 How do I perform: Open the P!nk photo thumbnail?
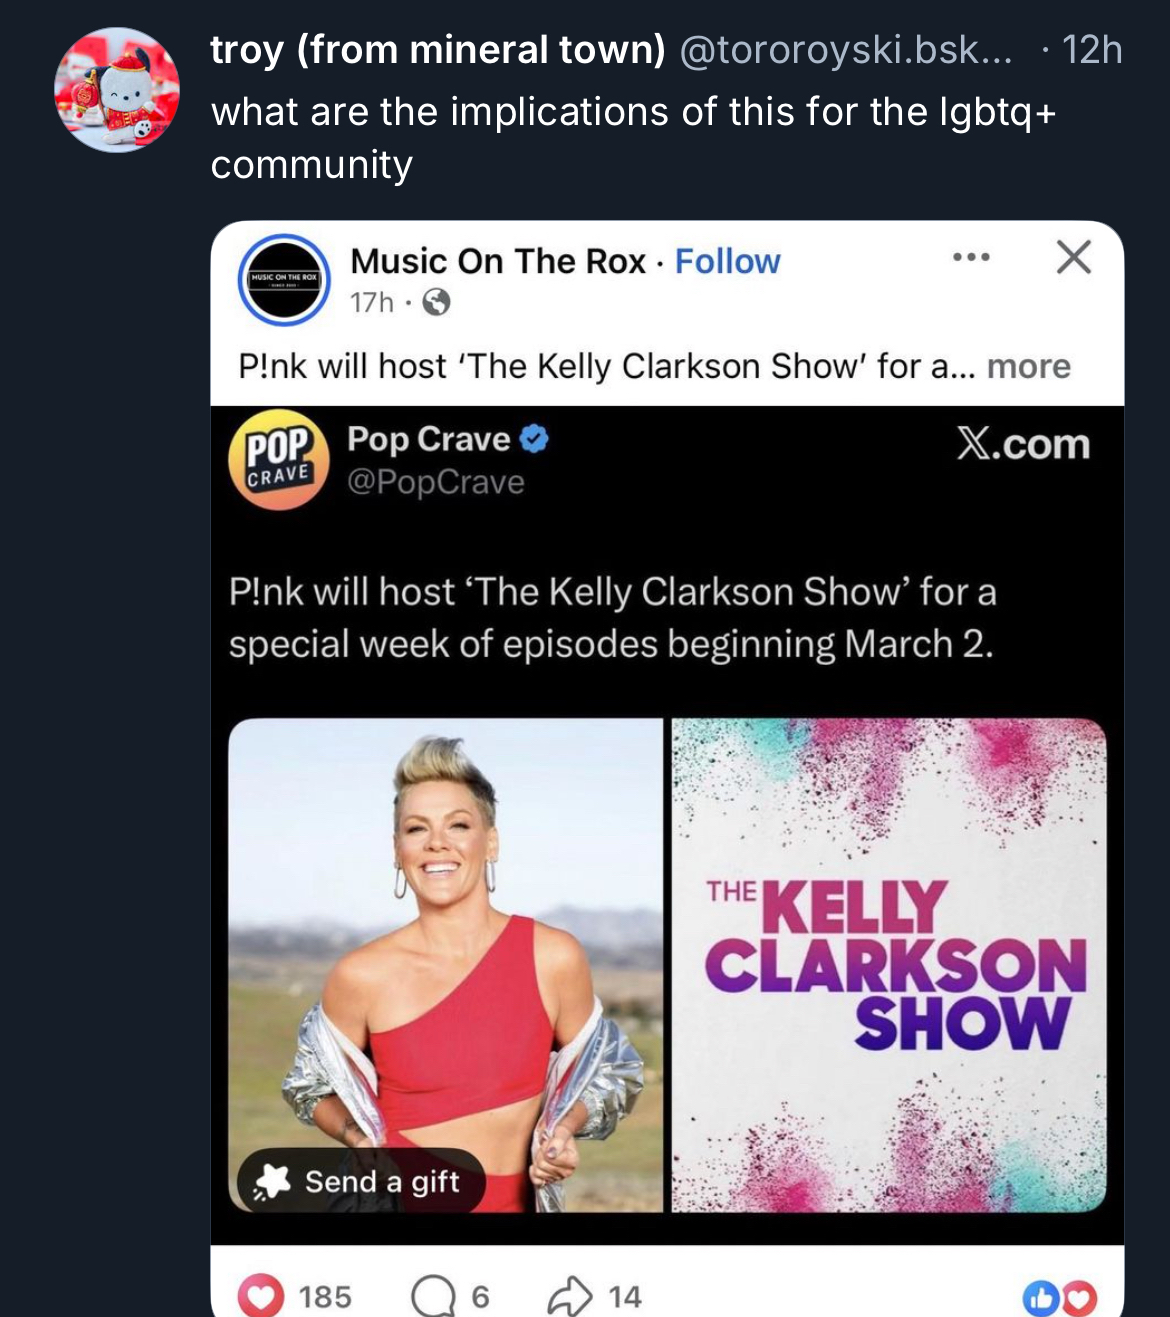click(446, 965)
